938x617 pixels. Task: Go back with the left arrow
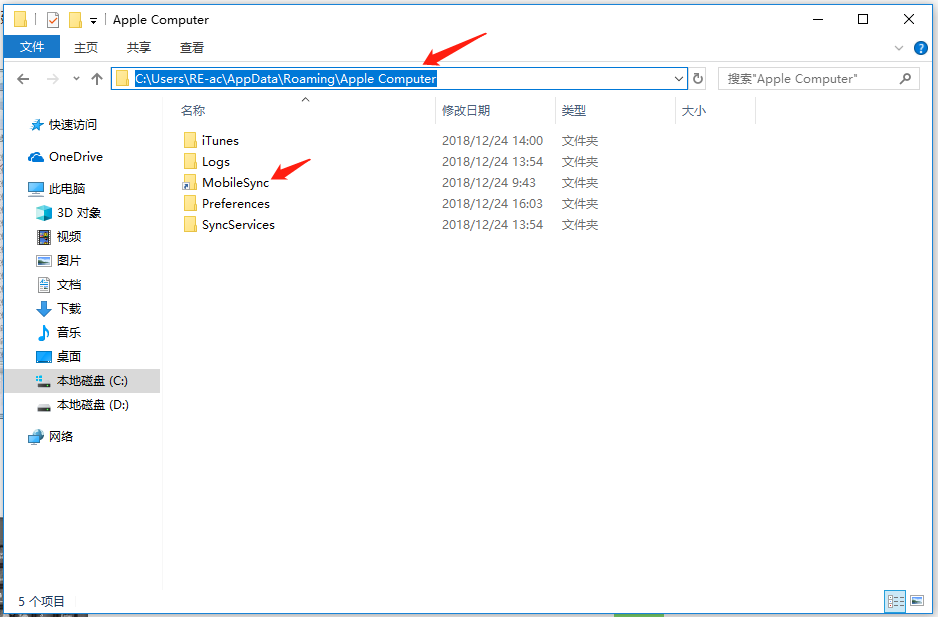(x=23, y=79)
